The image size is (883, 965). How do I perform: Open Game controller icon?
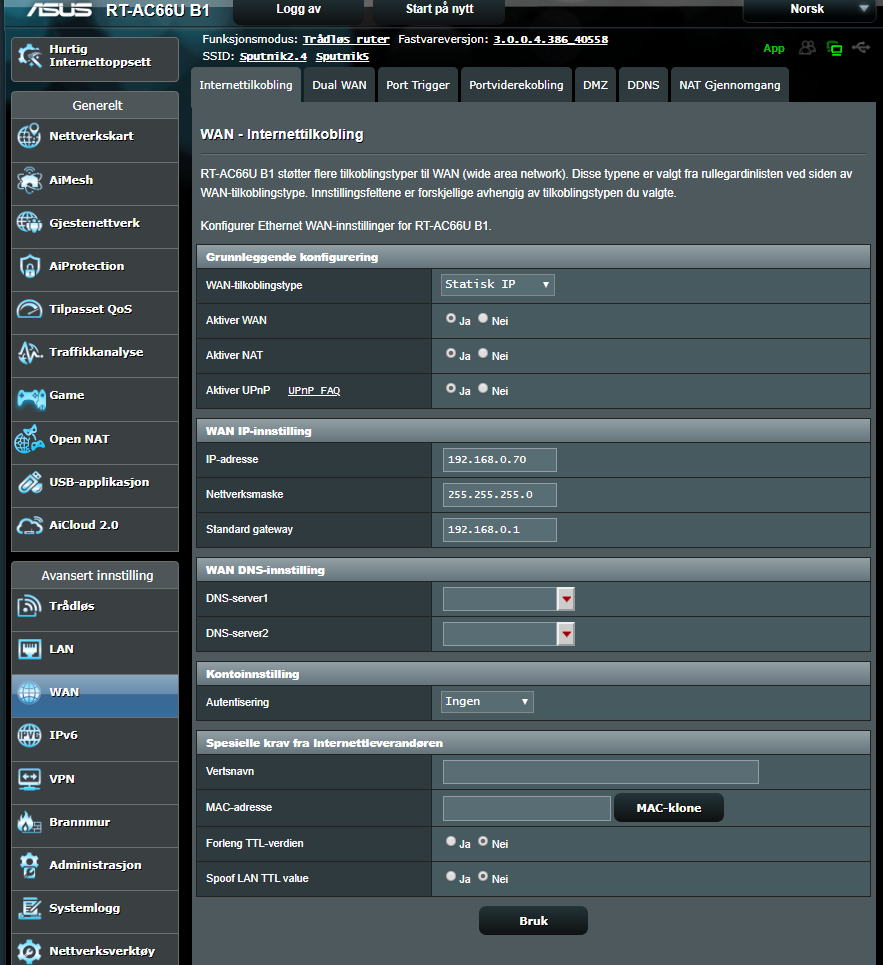click(31, 398)
